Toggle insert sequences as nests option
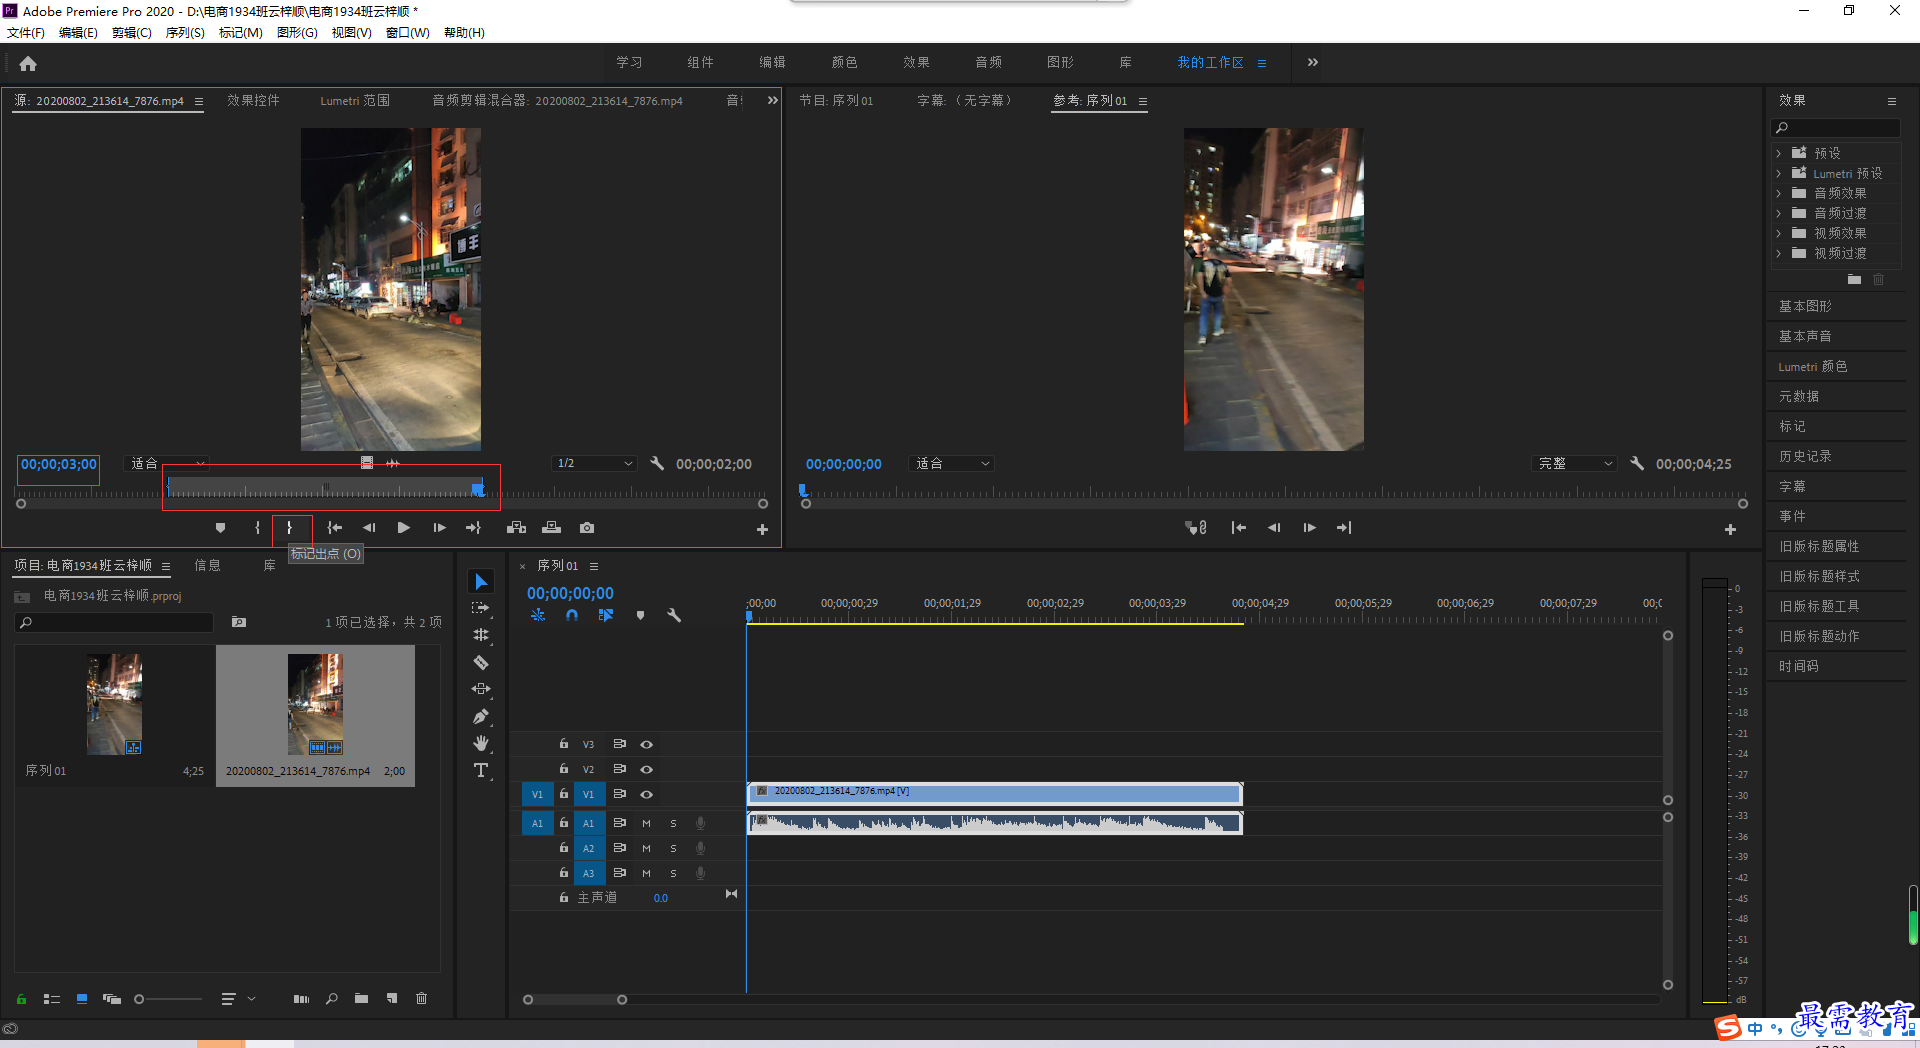 tap(538, 616)
